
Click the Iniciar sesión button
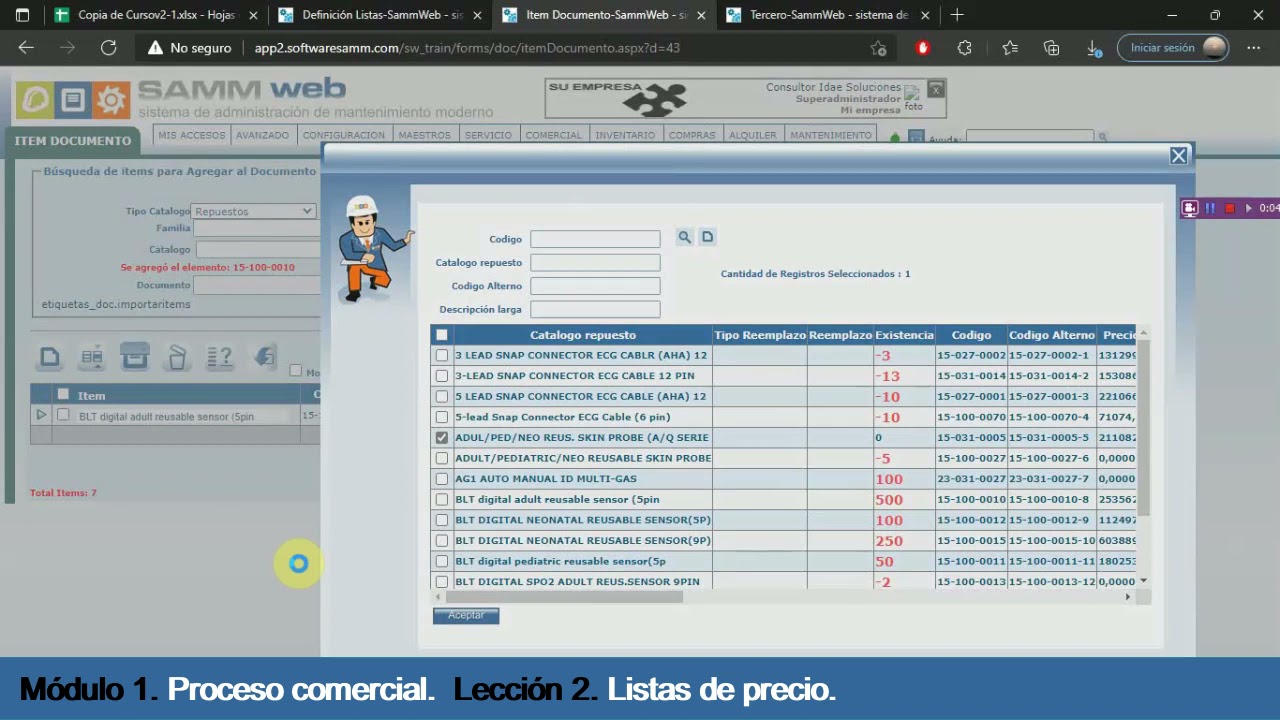(1173, 47)
